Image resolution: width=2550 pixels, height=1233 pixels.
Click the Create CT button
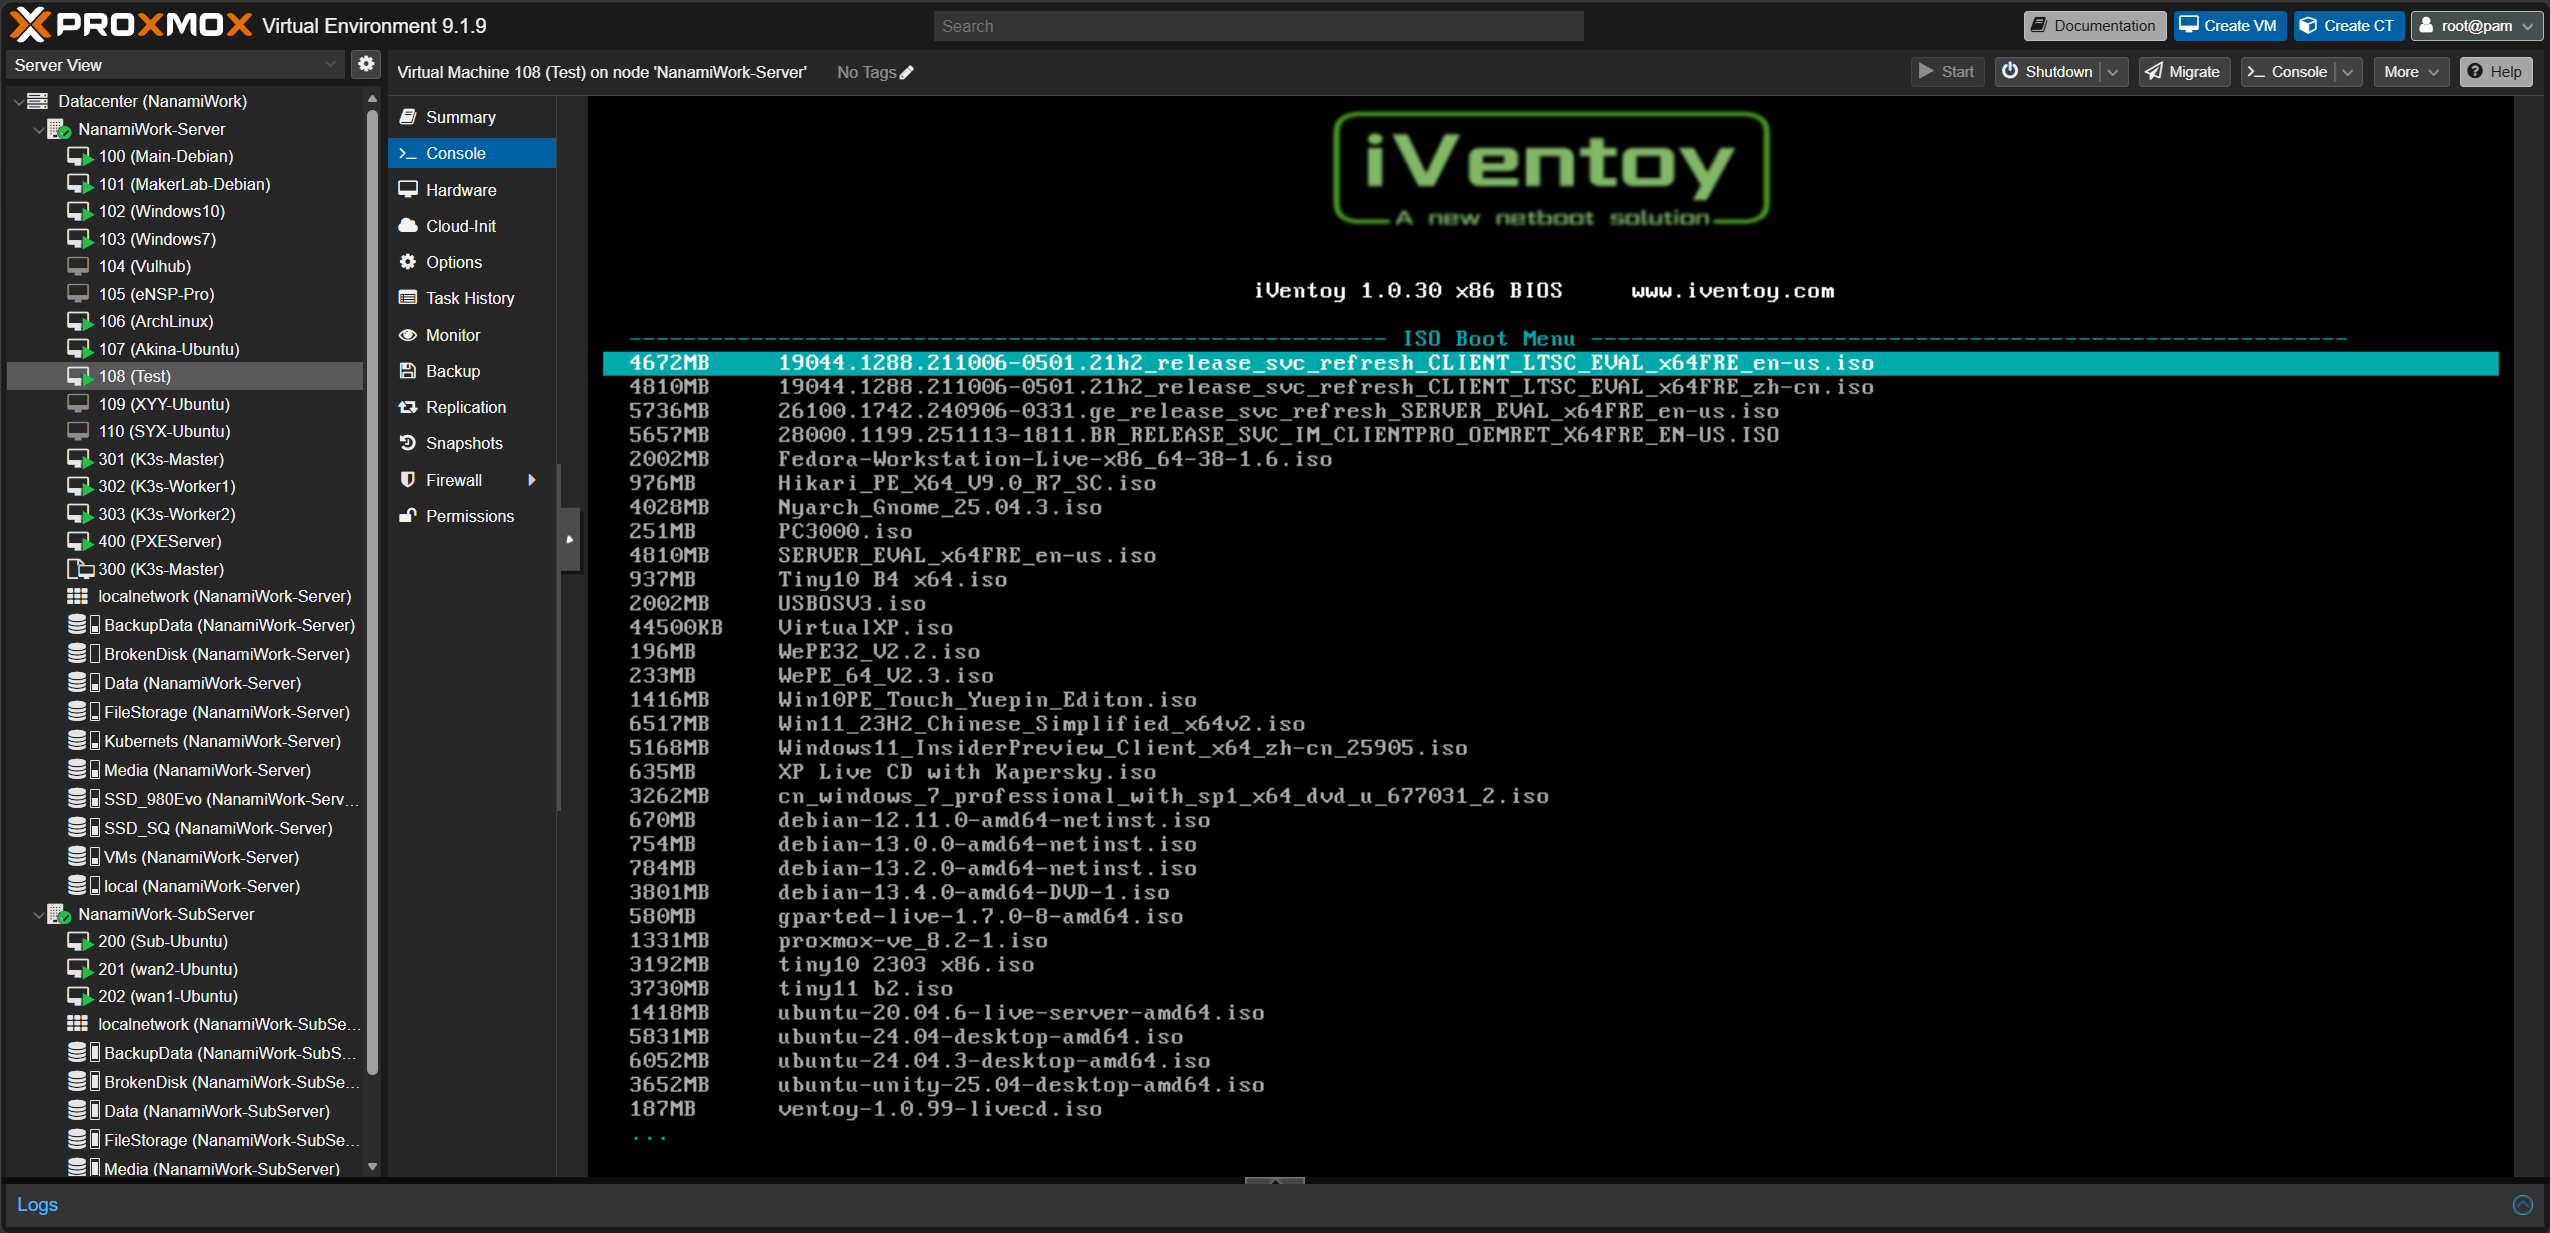click(x=2348, y=26)
